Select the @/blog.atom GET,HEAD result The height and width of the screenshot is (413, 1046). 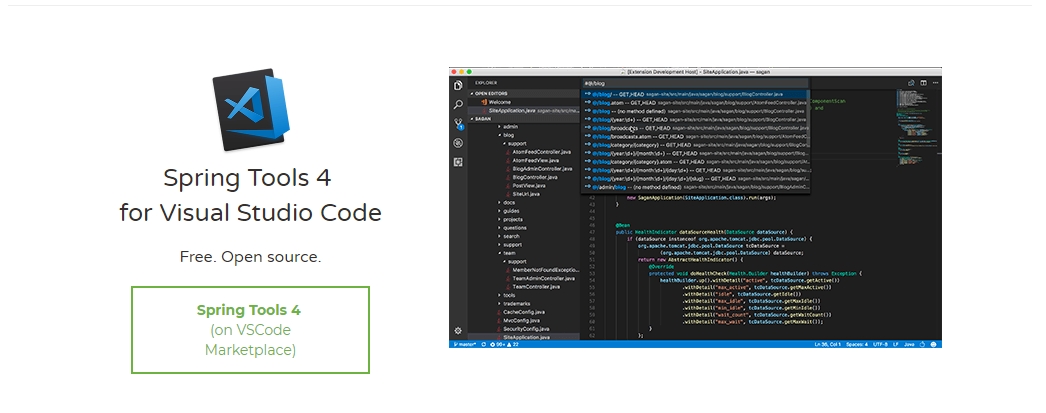696,103
